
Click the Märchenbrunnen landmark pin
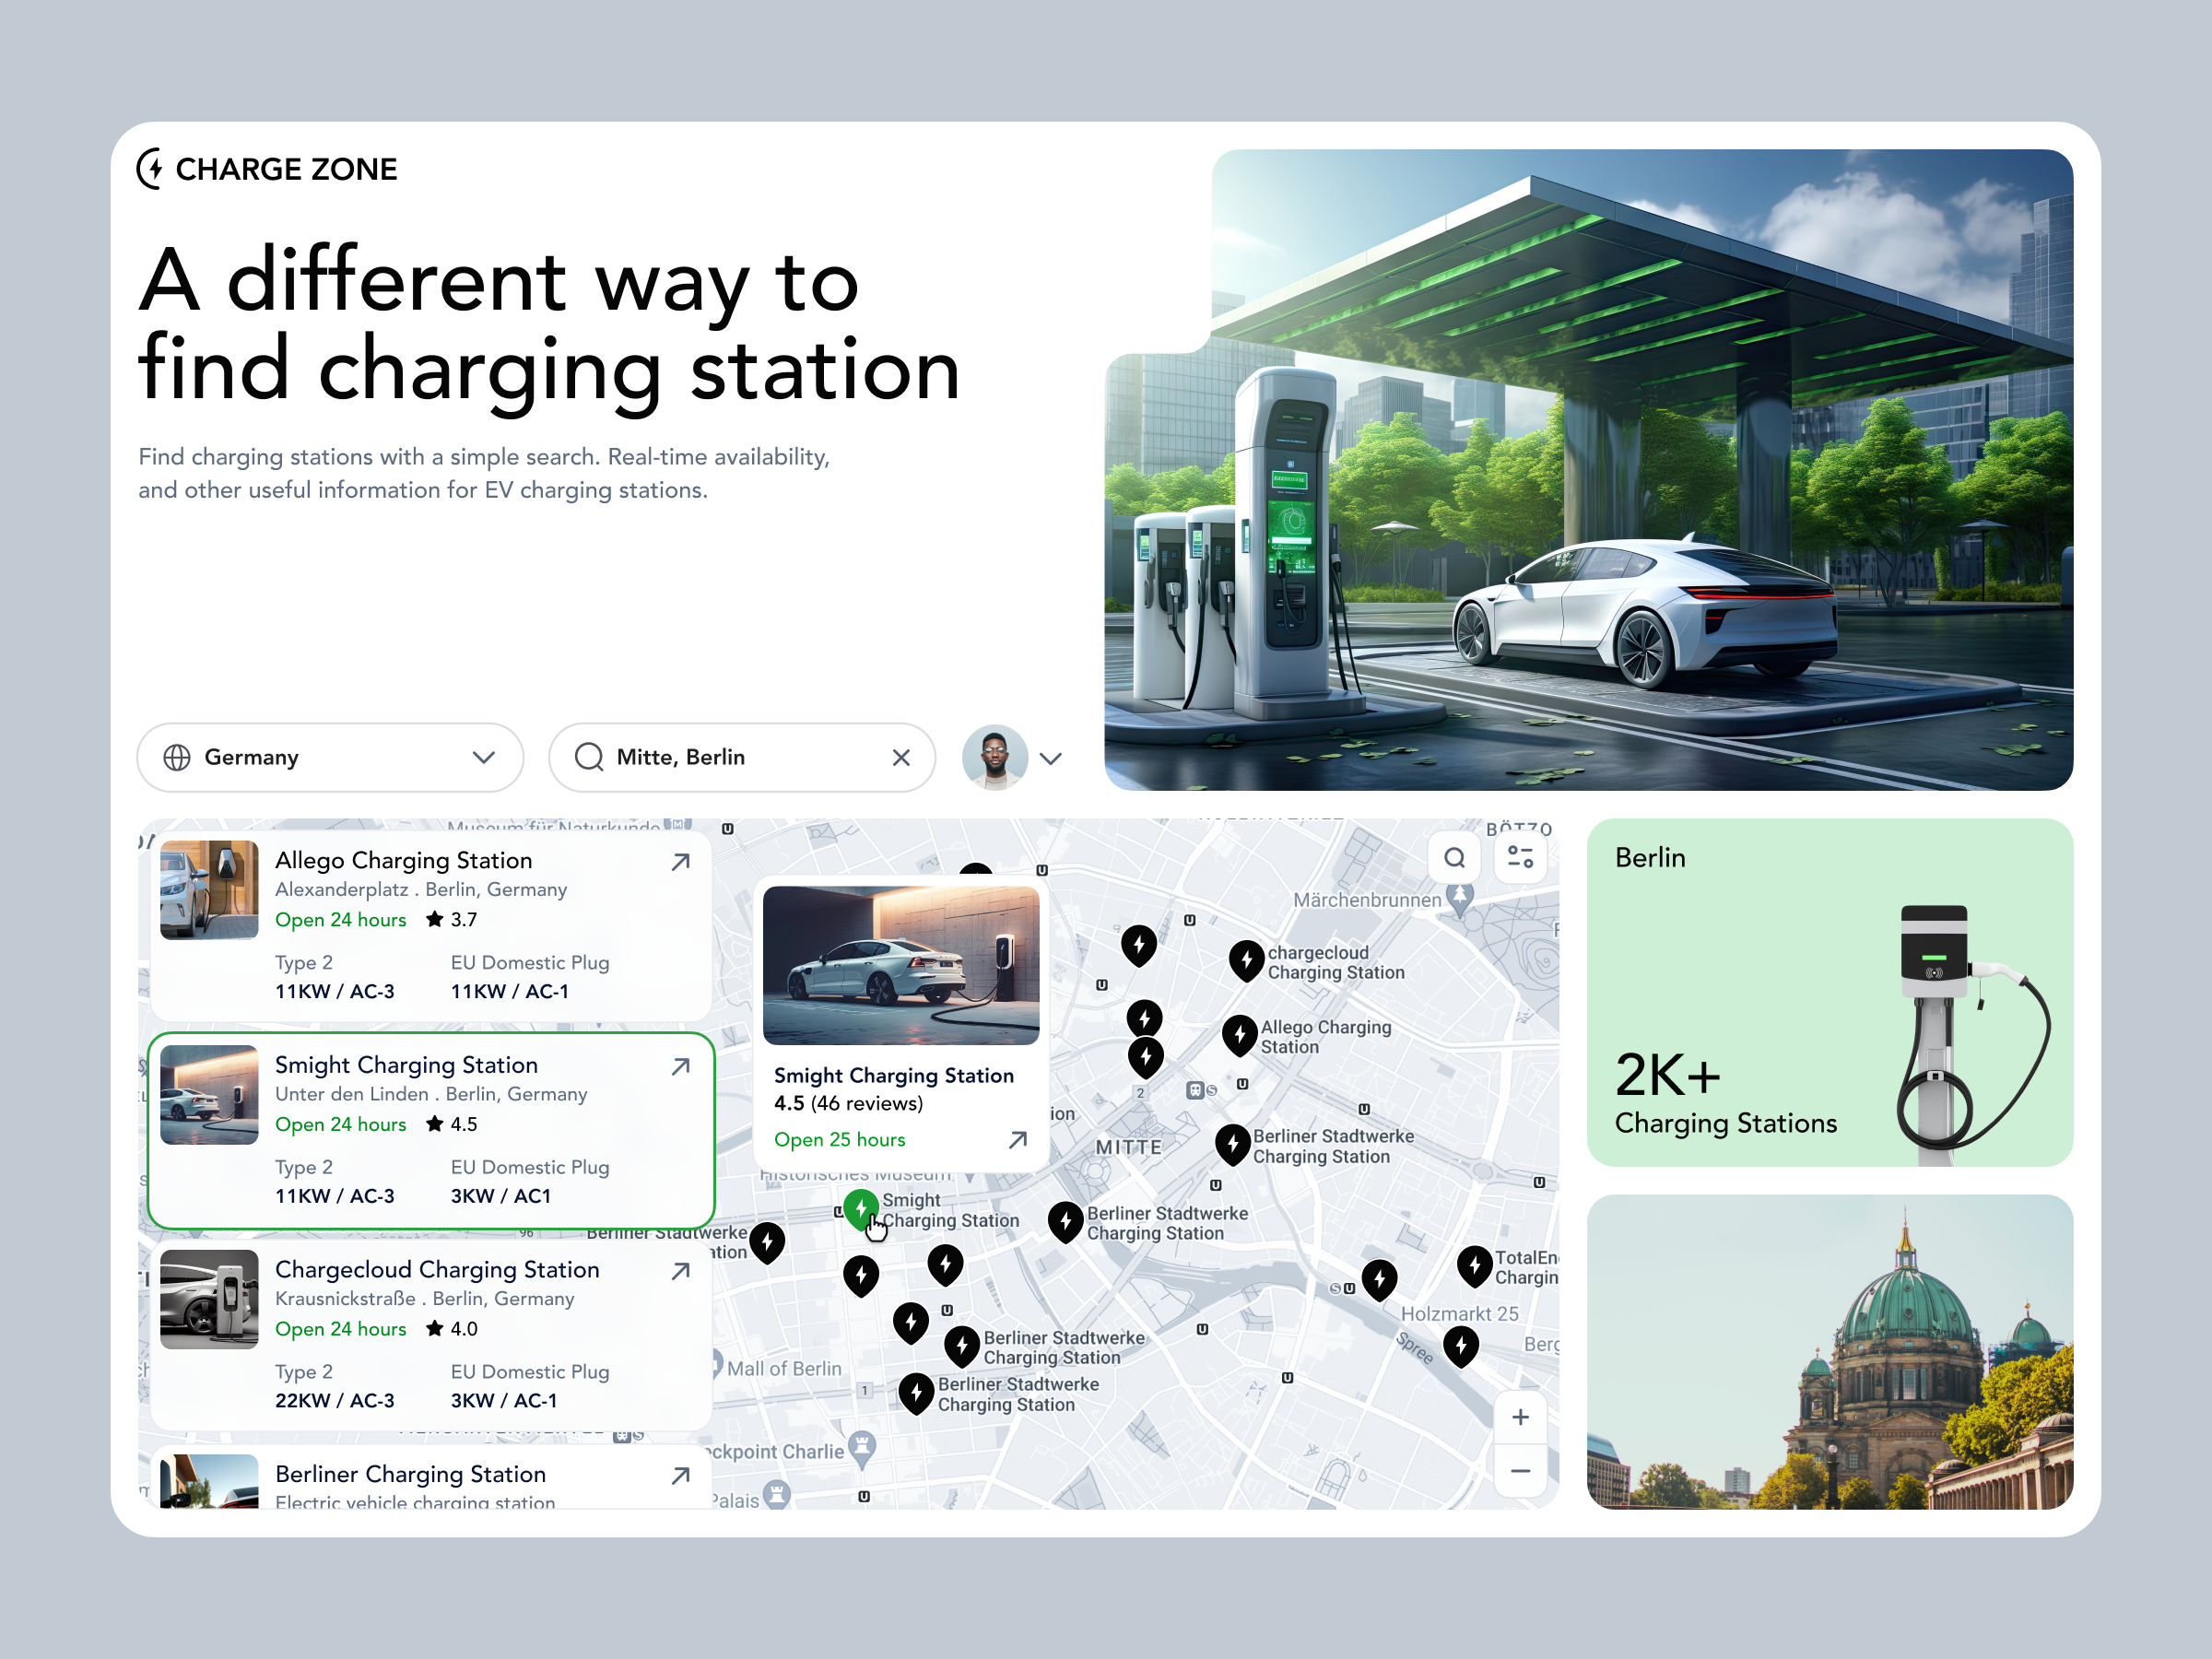[x=1460, y=899]
